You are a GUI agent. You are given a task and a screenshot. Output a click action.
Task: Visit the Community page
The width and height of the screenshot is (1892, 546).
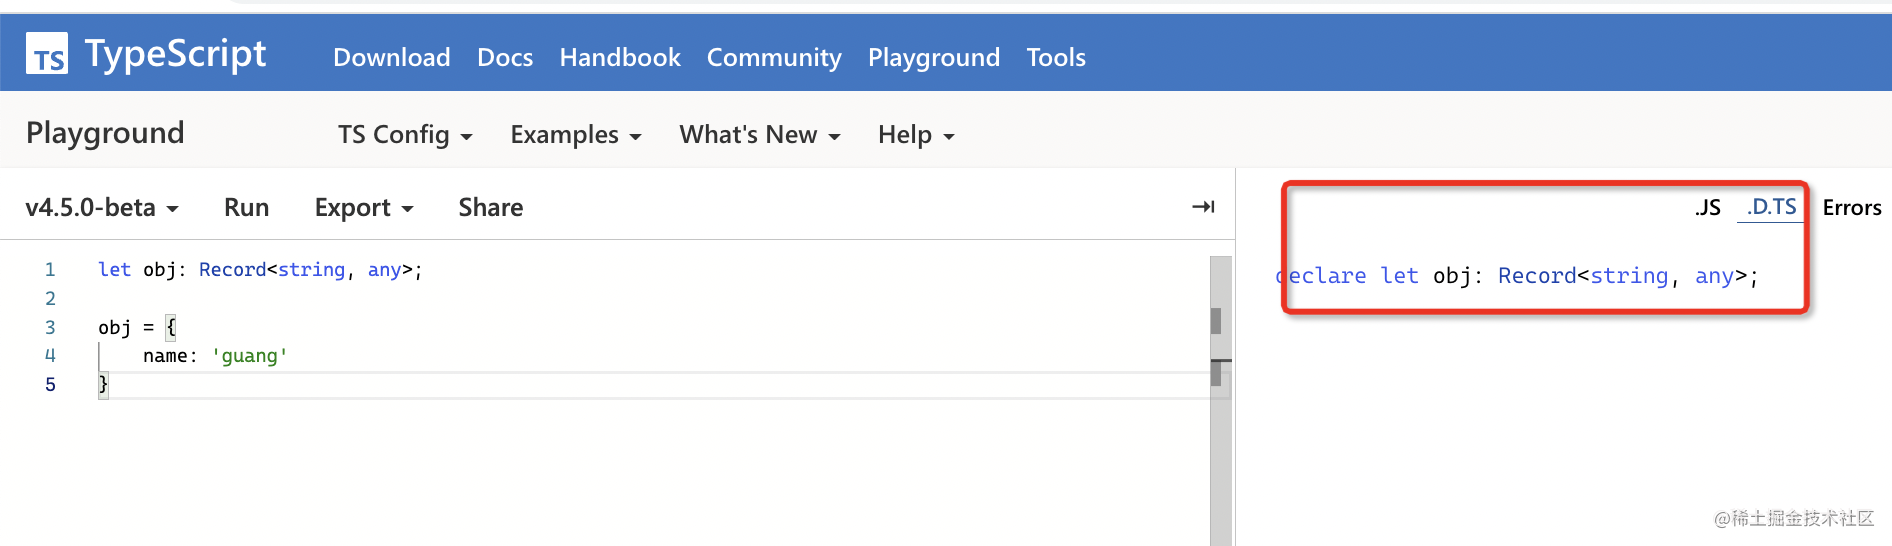[773, 58]
